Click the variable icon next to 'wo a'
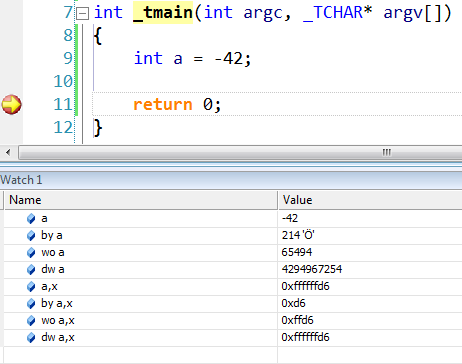Viewport: 462px width, 364px height. [x=31, y=253]
